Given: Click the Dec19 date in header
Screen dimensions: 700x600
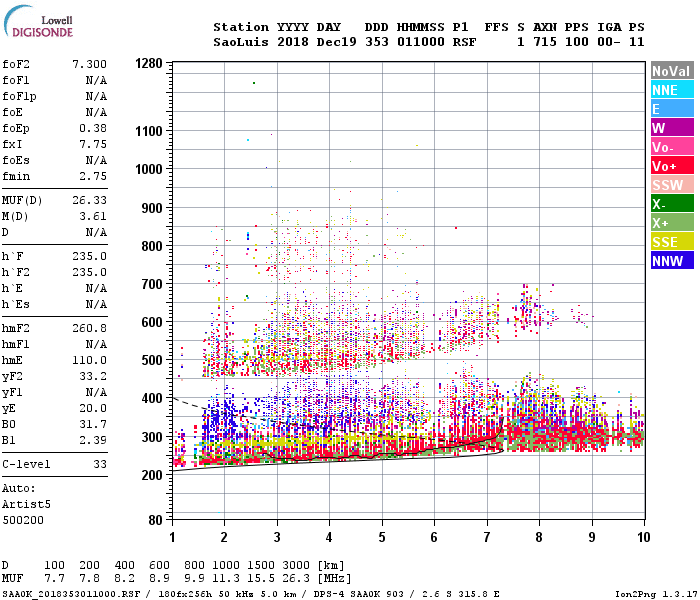Looking at the screenshot, I should [x=337, y=42].
